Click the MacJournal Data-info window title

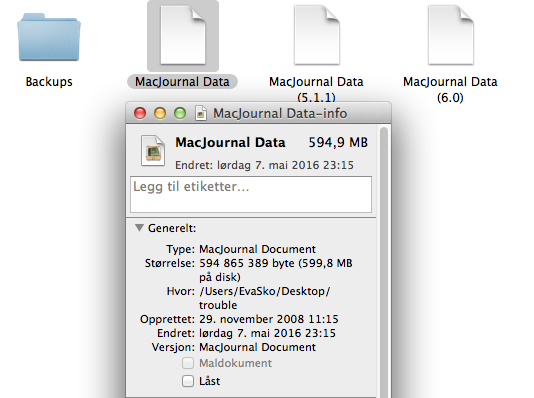click(x=280, y=113)
